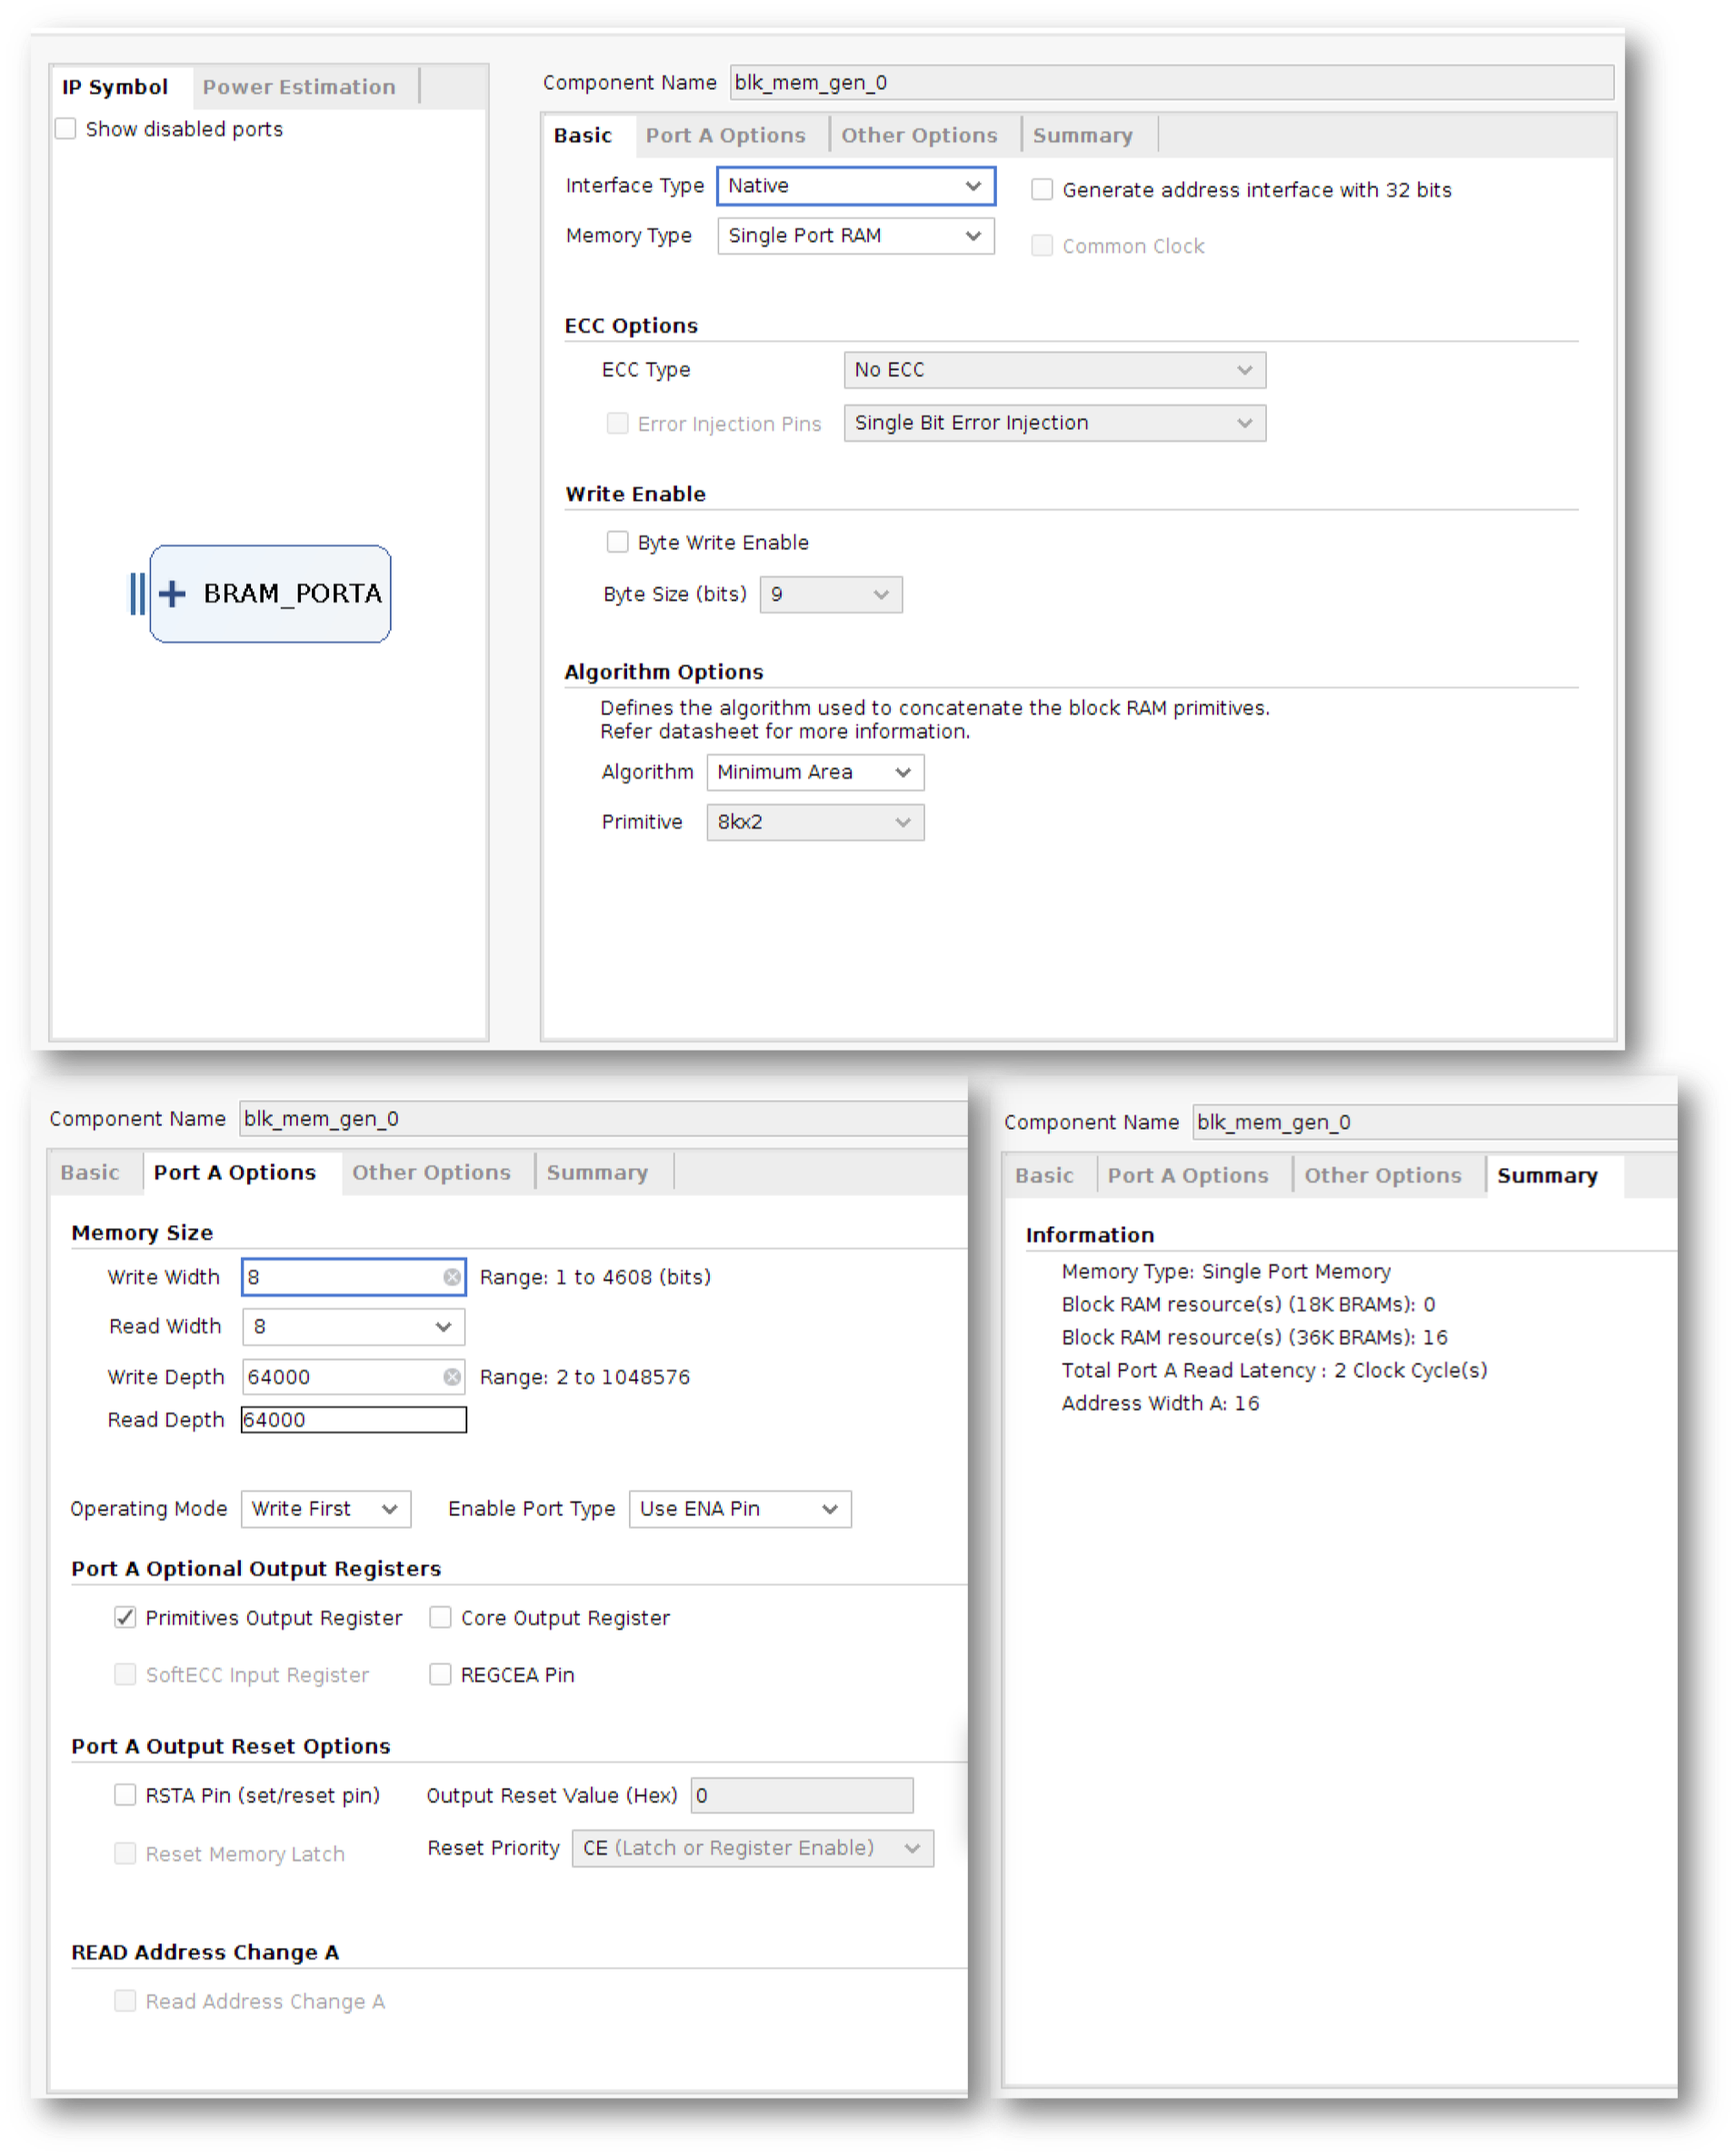Click the top Component Name text field
The image size is (1736, 2156).
pos(1170,83)
